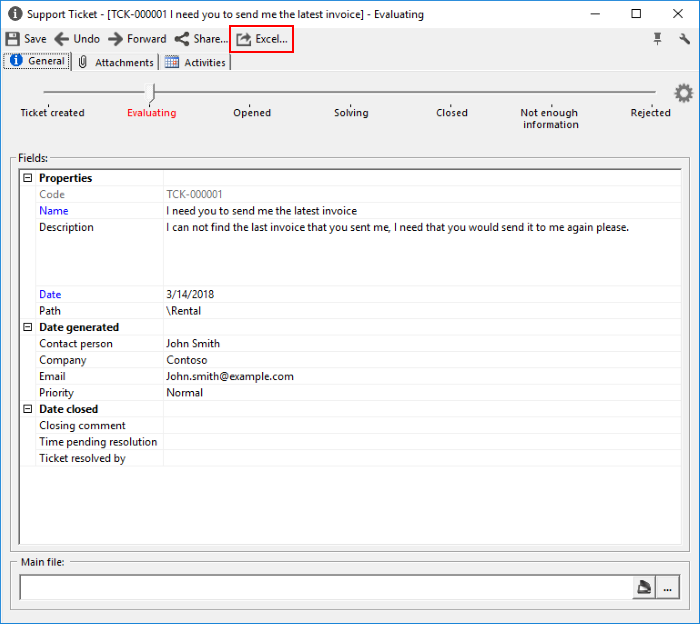Click the paperclip Attachments icon
Screen dimensions: 700x624
tap(83, 62)
